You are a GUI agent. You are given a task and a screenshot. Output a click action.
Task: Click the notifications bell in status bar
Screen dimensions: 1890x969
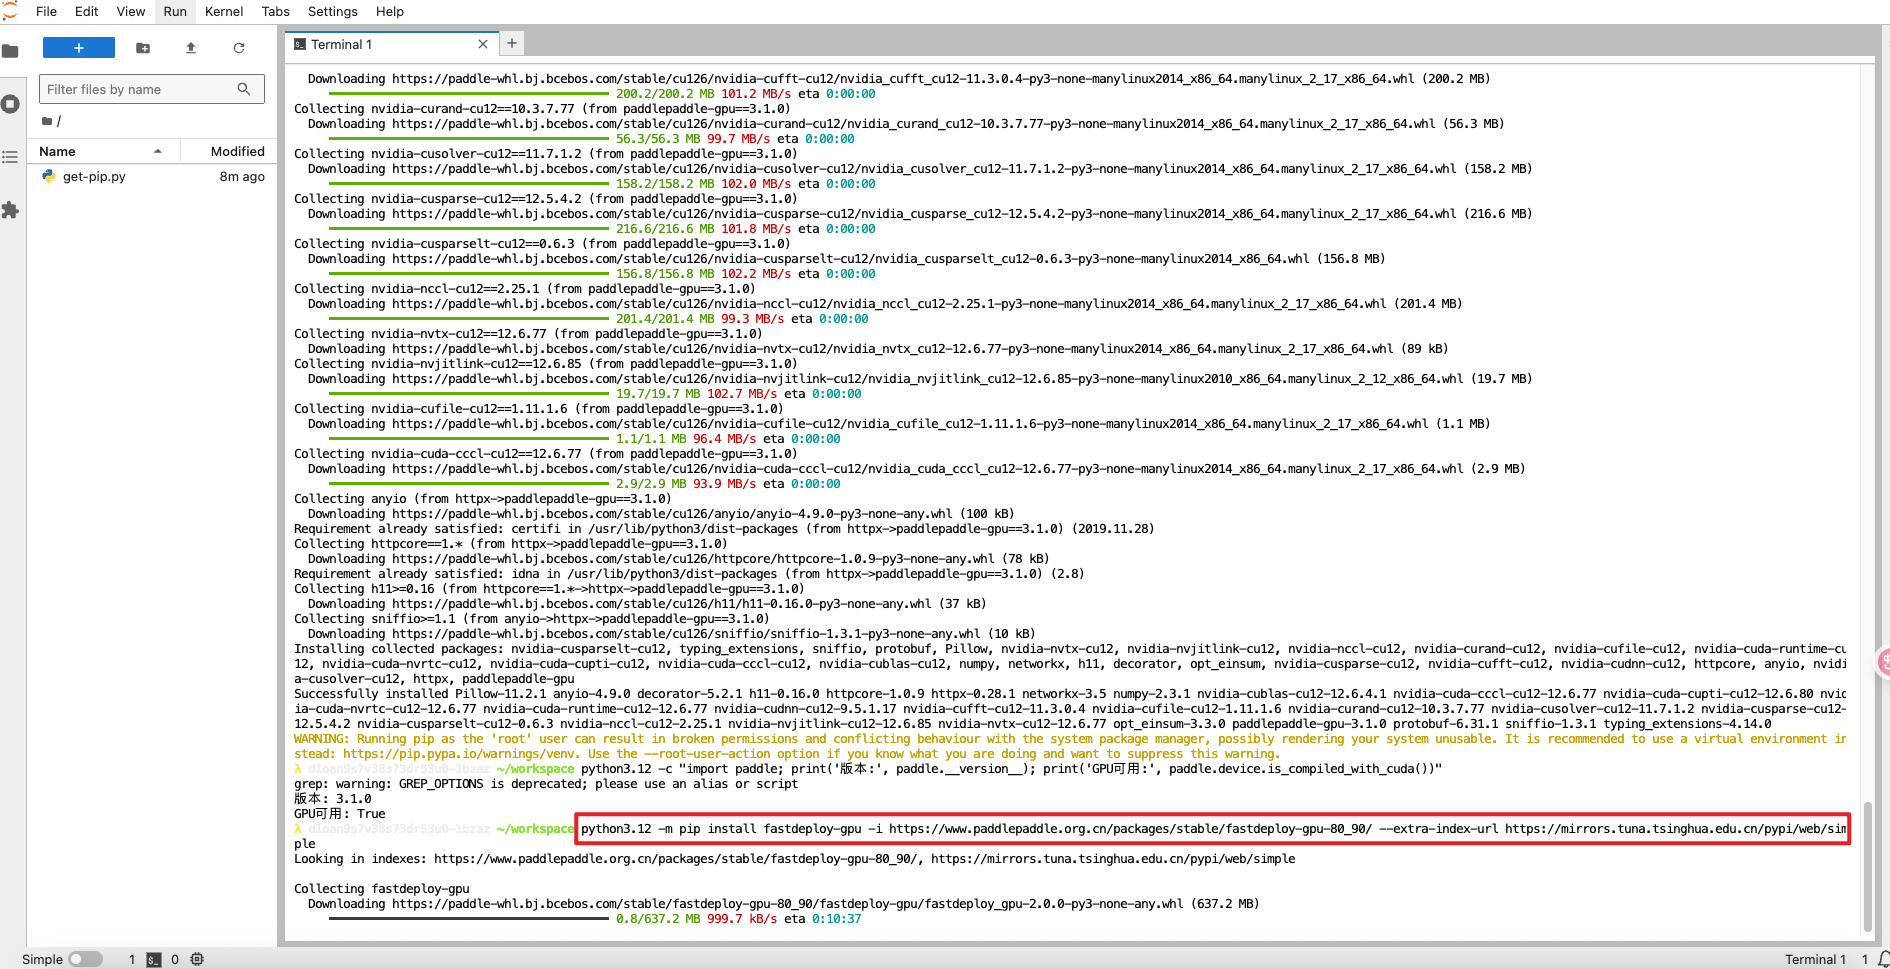point(1883,959)
